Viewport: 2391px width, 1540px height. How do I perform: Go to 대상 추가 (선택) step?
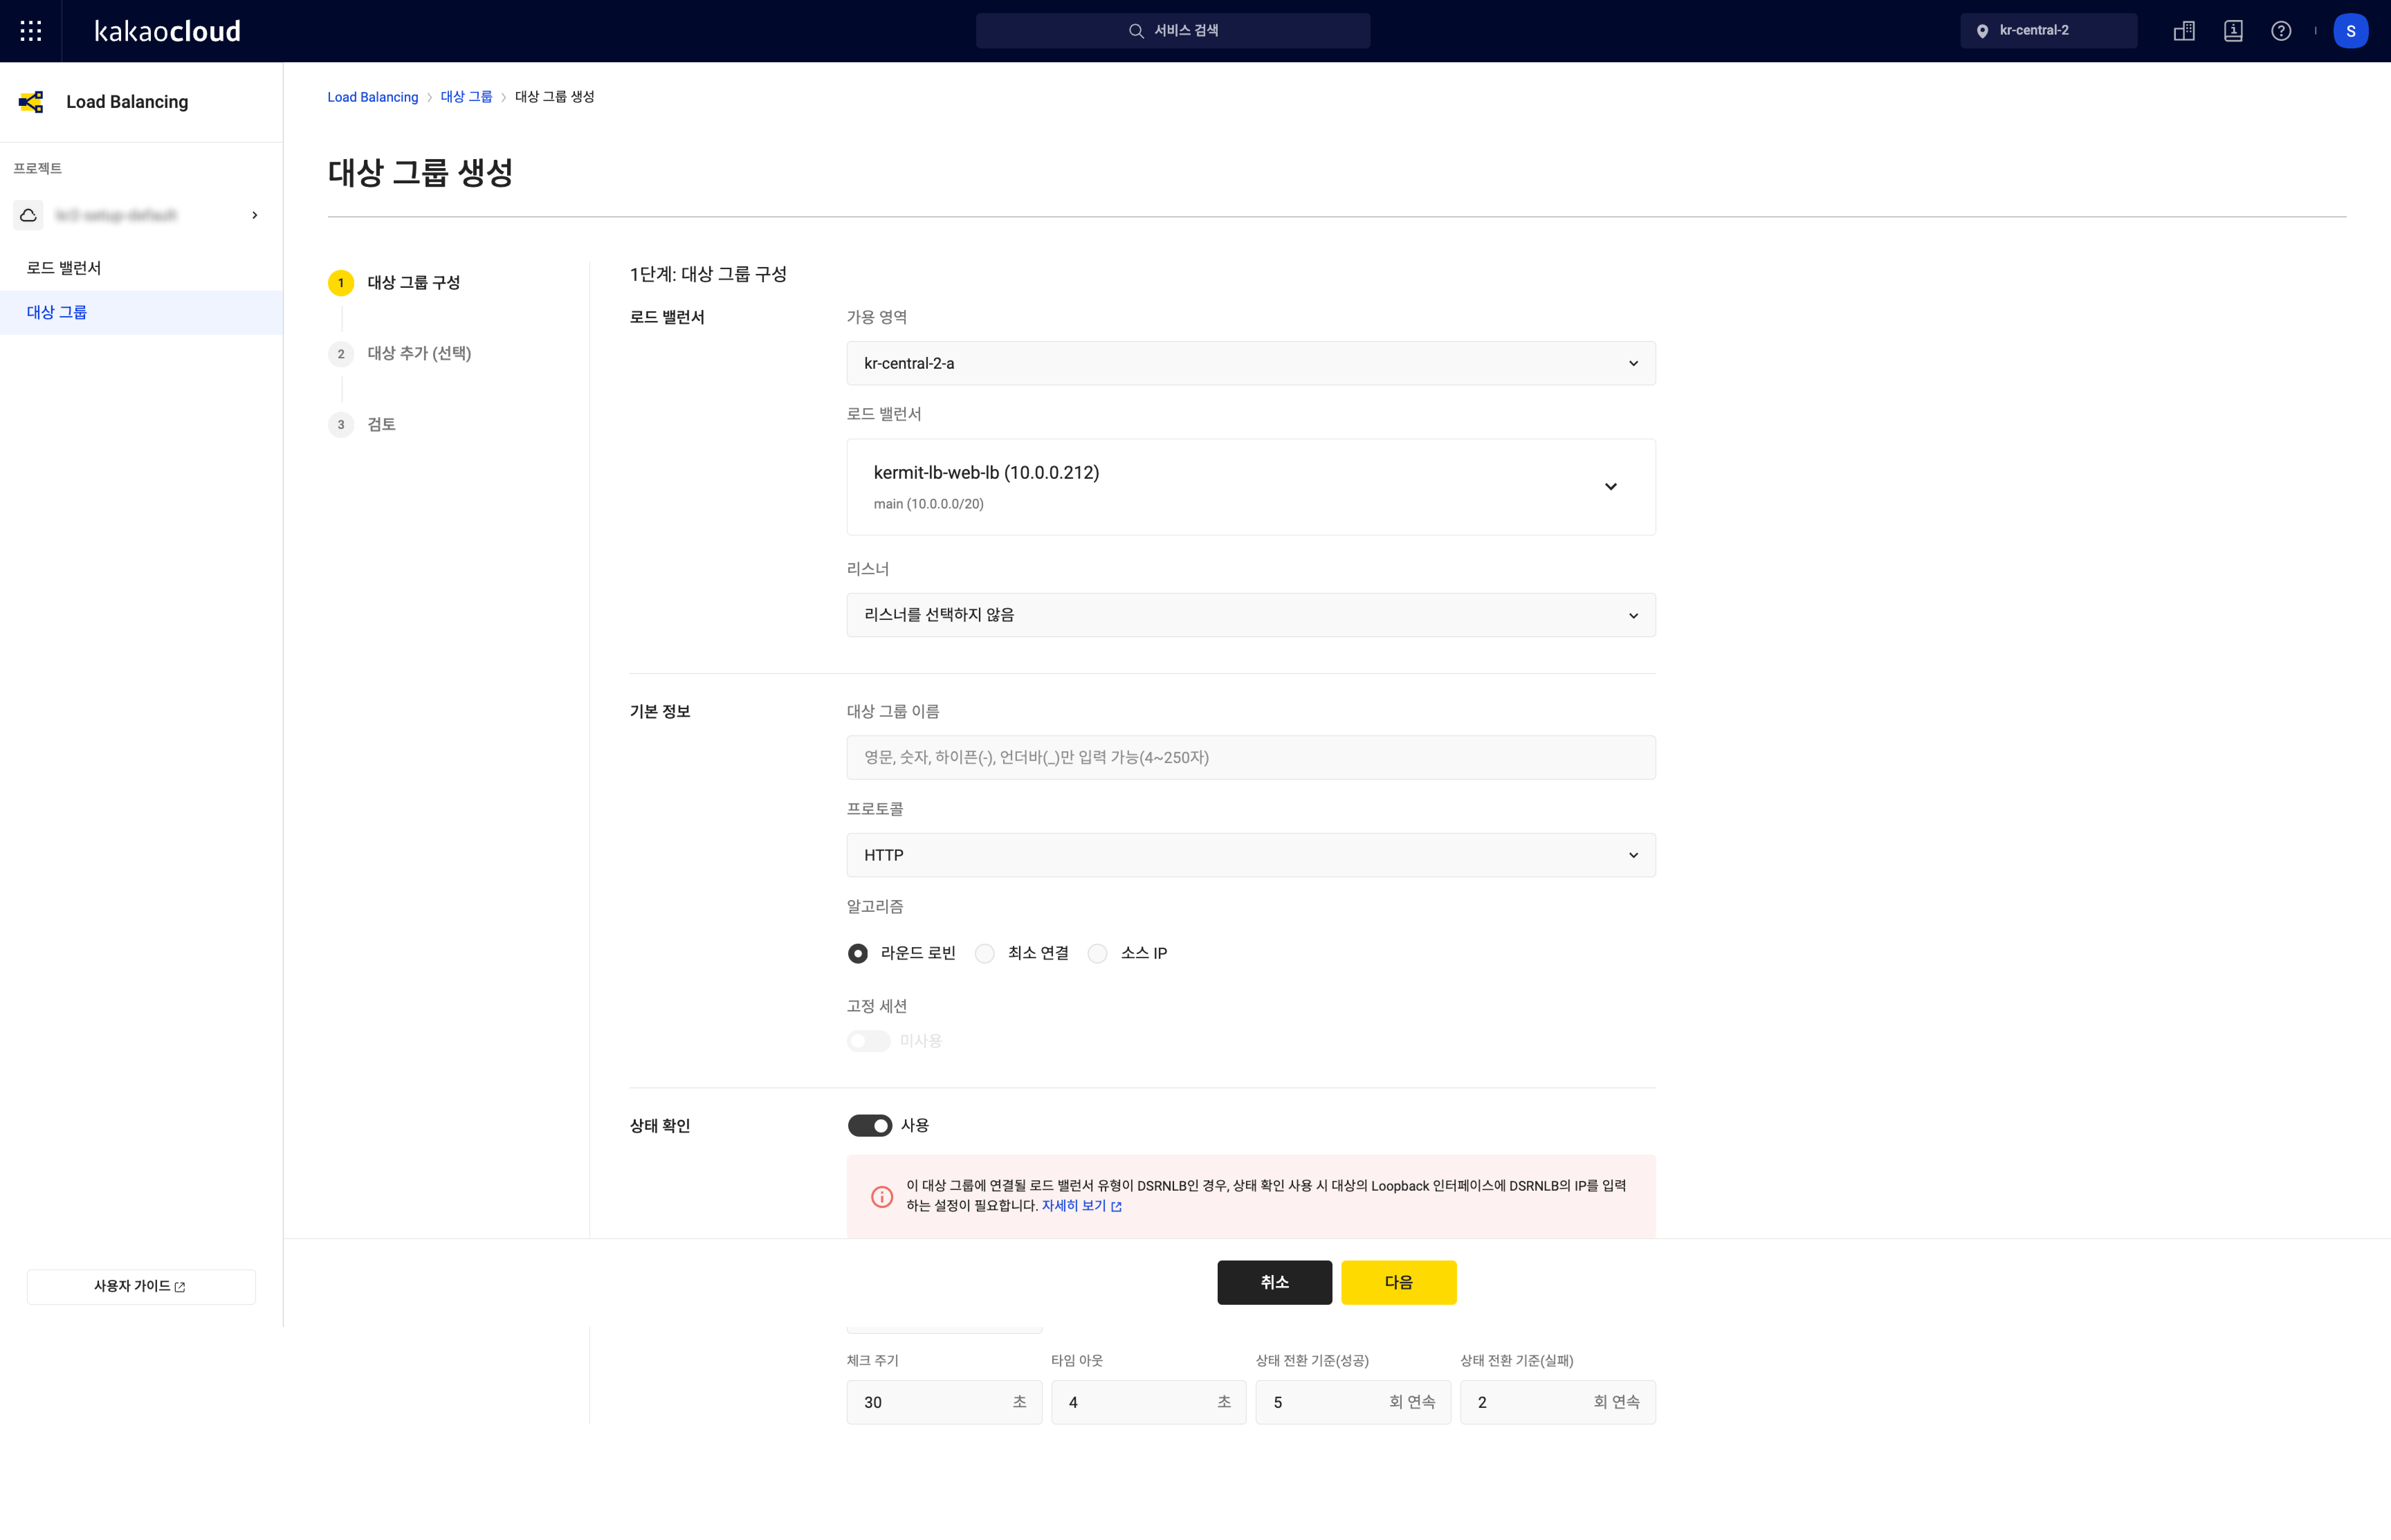419,354
